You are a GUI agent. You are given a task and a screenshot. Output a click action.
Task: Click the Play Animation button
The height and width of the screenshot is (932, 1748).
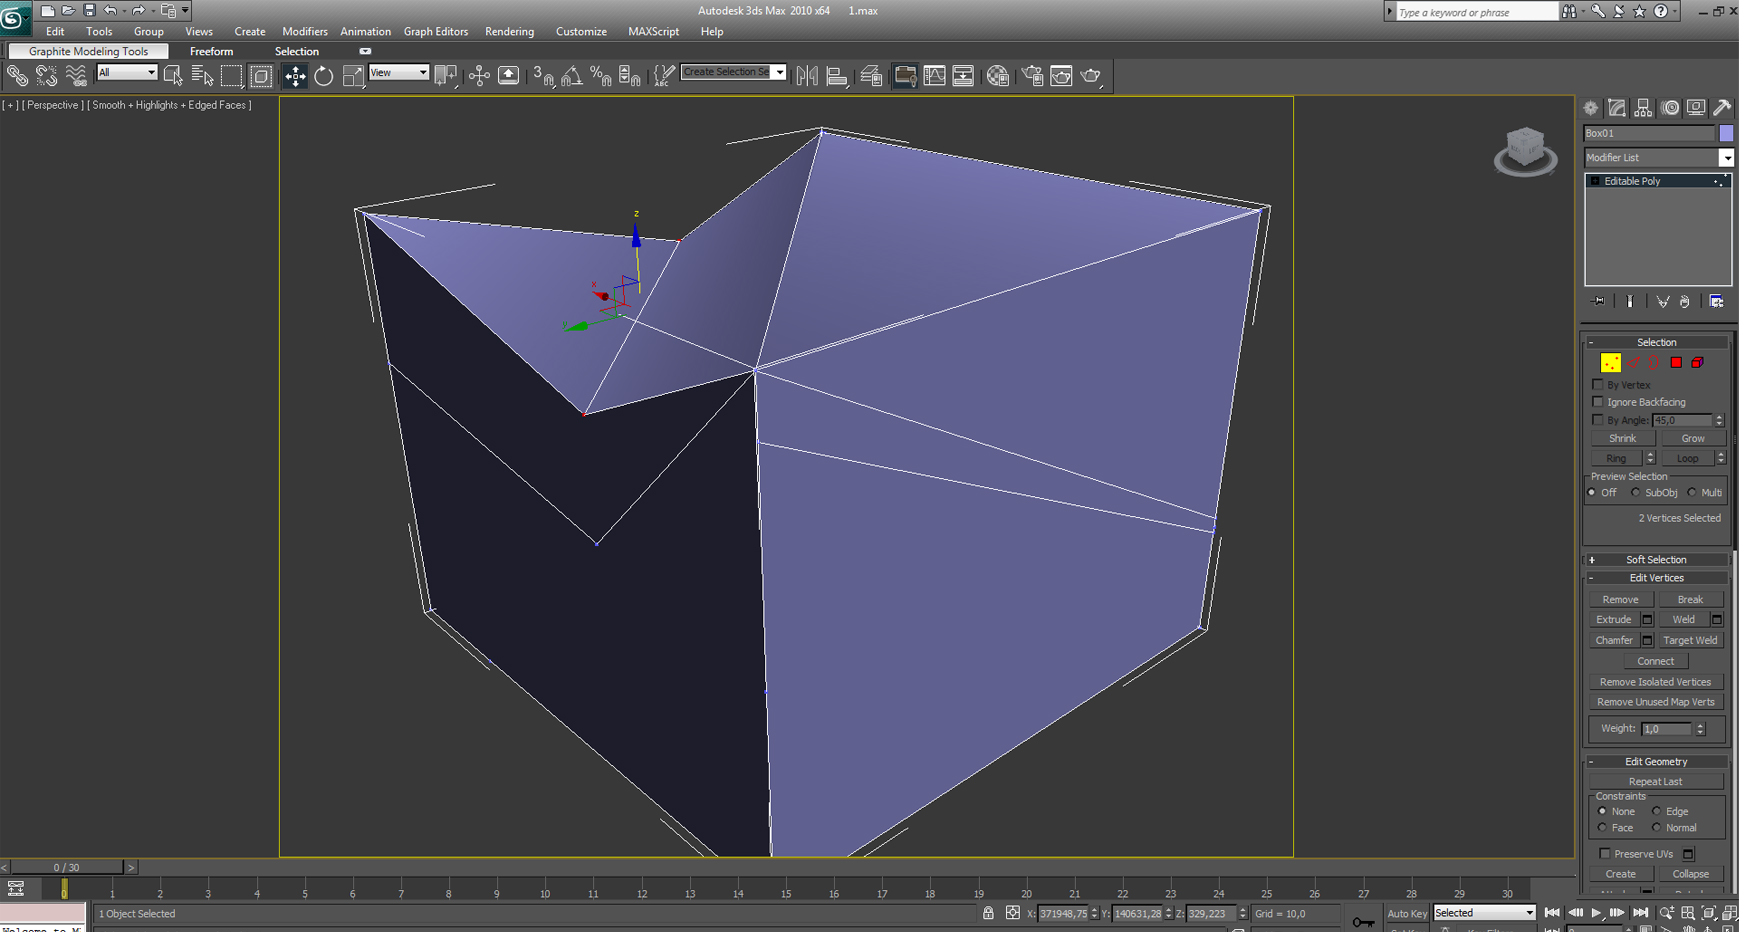[1596, 913]
